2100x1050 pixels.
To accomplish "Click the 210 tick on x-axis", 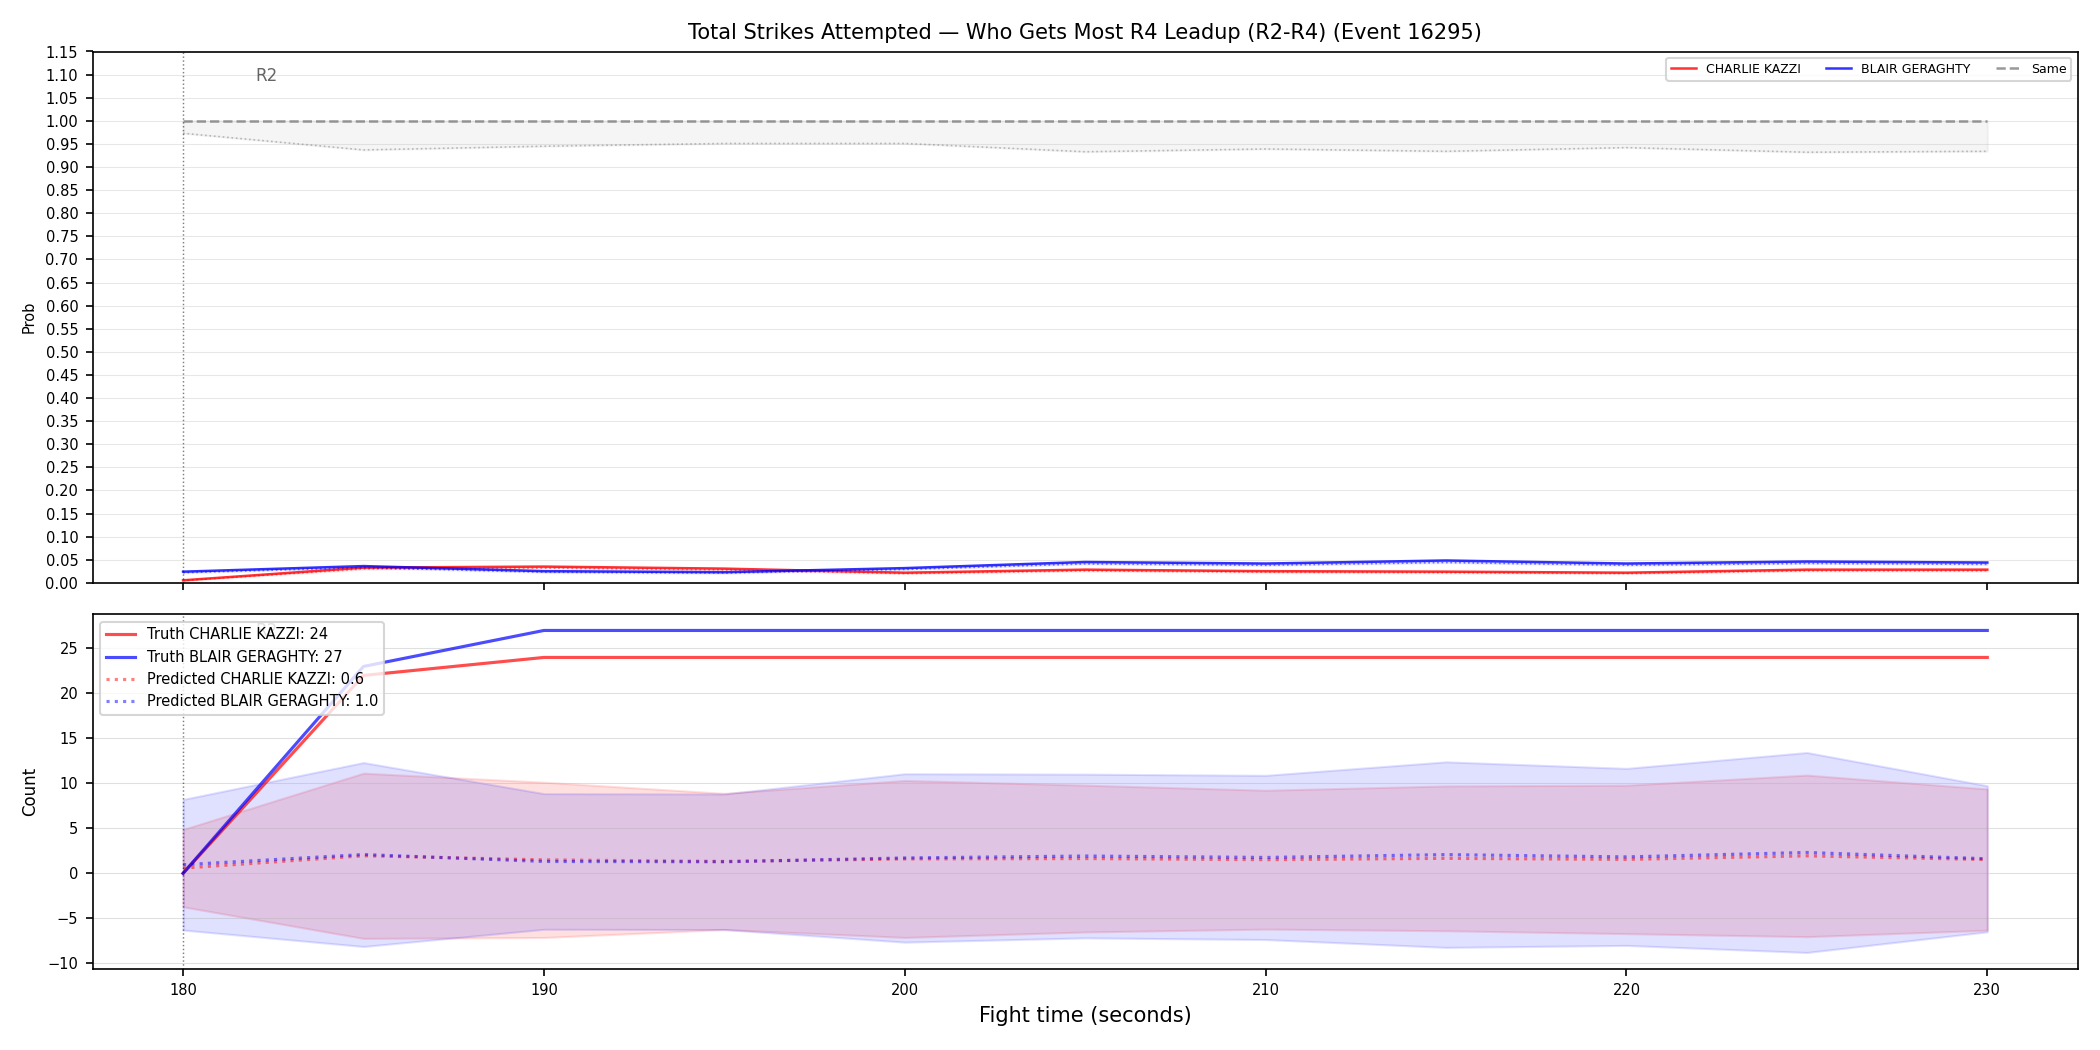I will 1265,990.
